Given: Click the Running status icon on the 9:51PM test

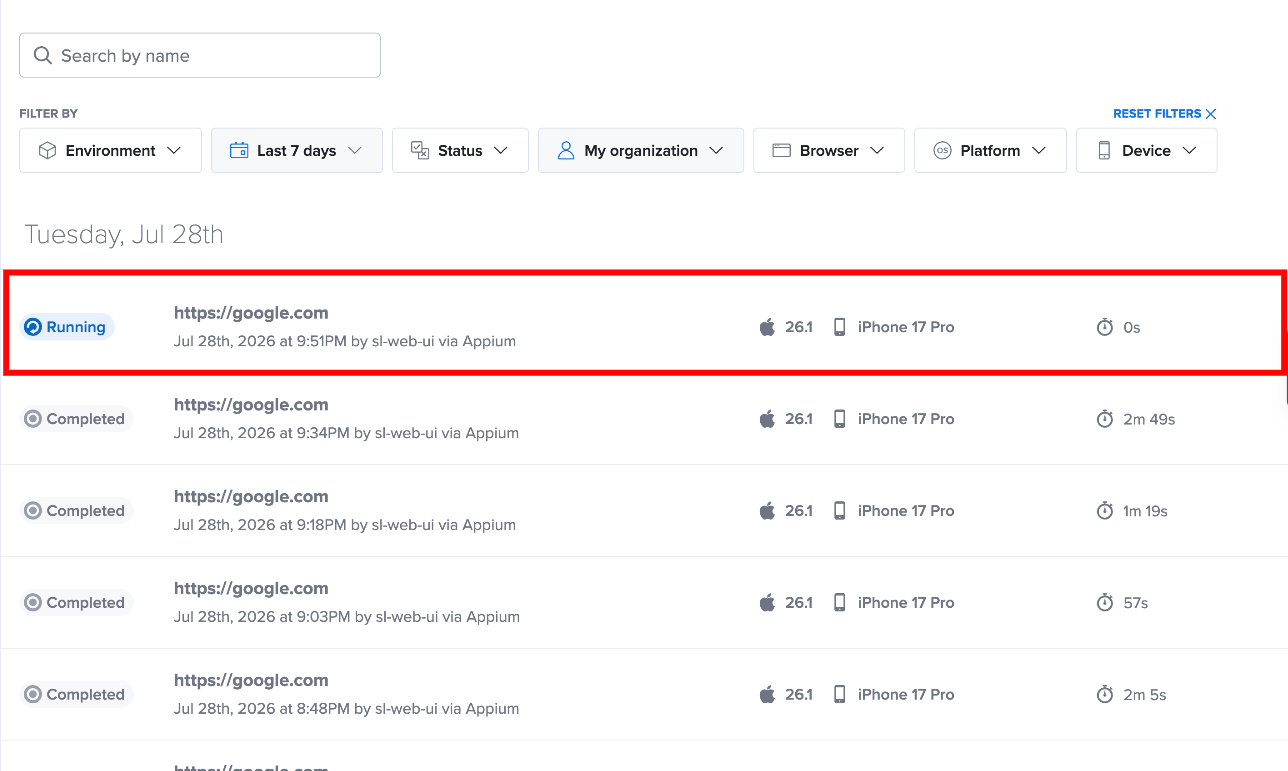Looking at the screenshot, I should (x=33, y=327).
